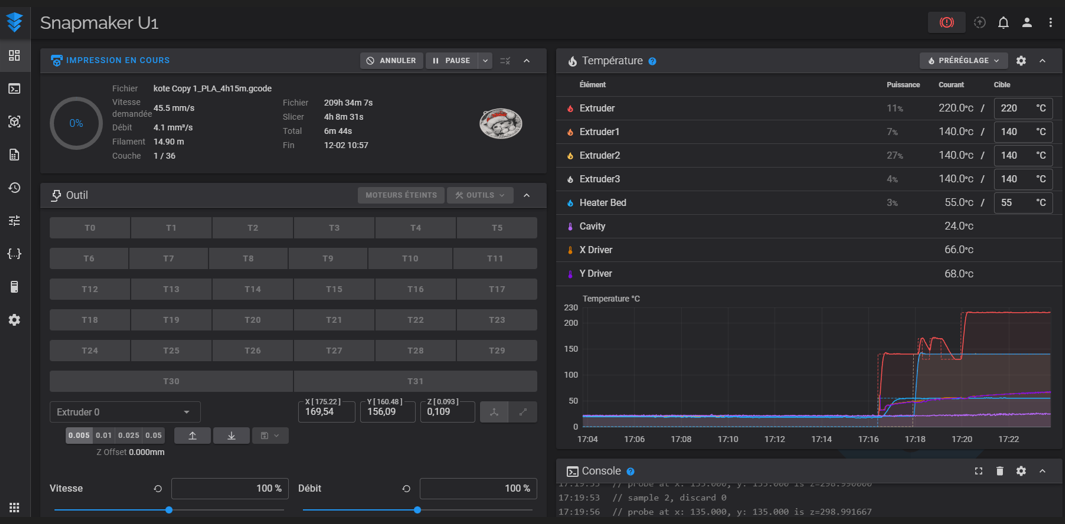
Task: Open the config files braces icon
Action: click(14, 254)
